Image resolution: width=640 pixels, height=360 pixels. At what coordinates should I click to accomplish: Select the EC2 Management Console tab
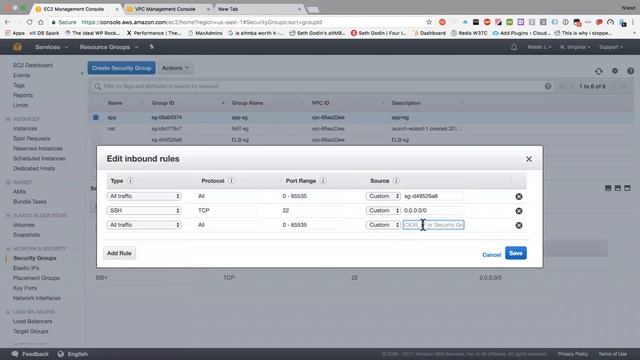(73, 9)
